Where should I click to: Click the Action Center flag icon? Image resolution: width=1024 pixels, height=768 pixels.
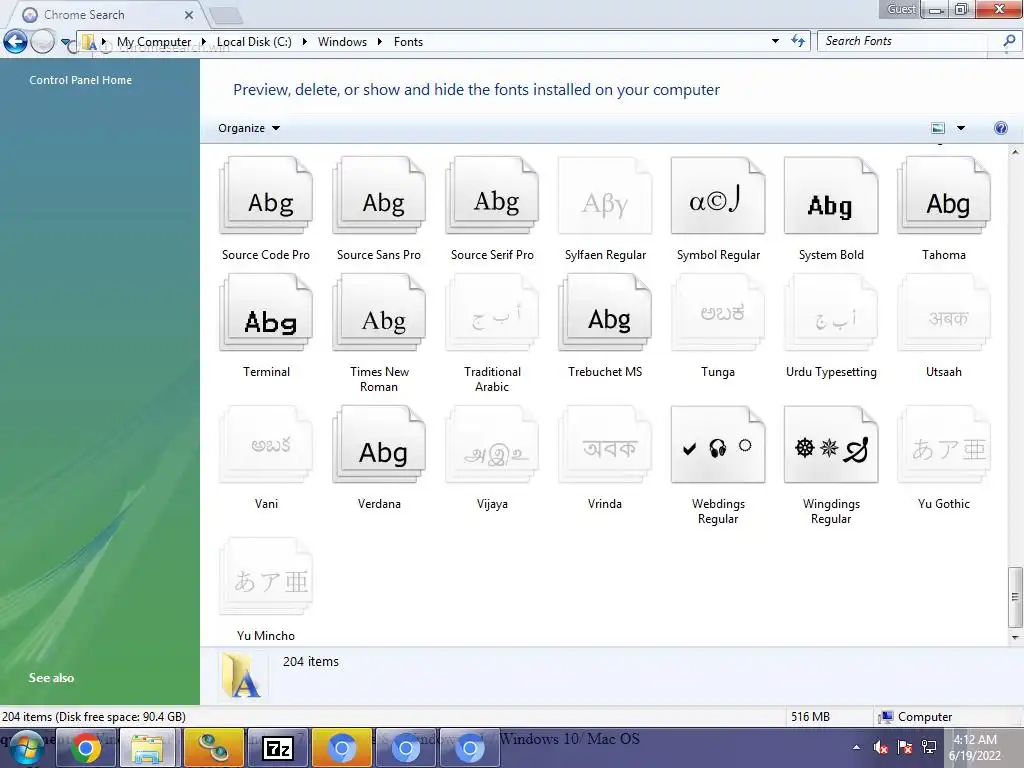click(x=904, y=748)
